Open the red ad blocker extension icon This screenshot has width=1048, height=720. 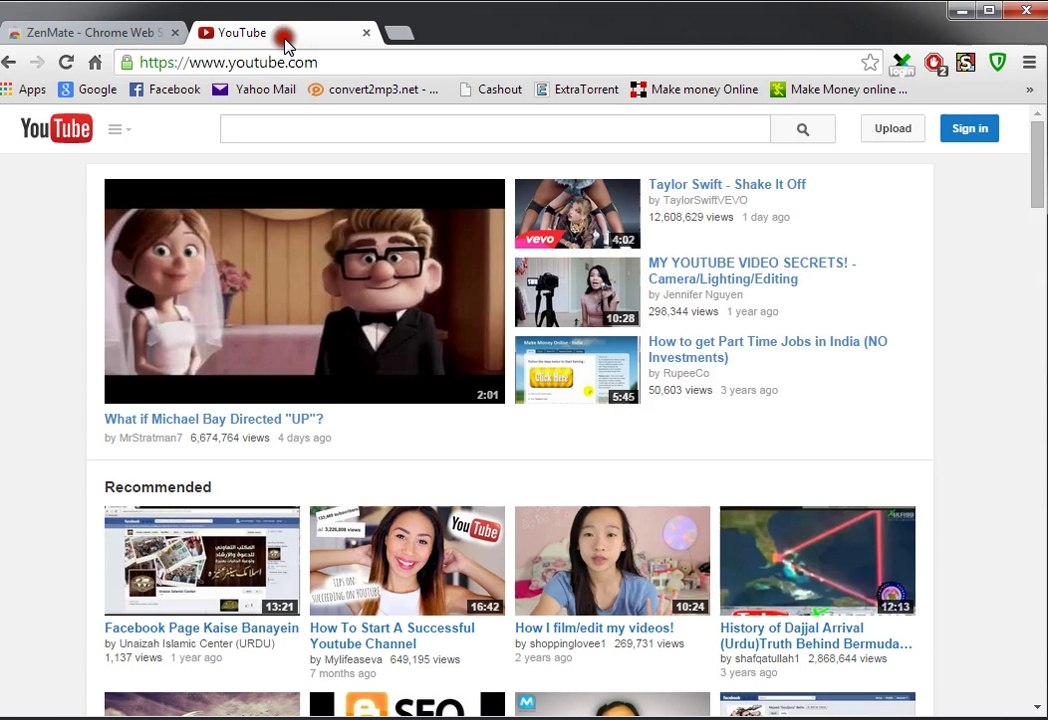pyautogui.click(x=934, y=64)
